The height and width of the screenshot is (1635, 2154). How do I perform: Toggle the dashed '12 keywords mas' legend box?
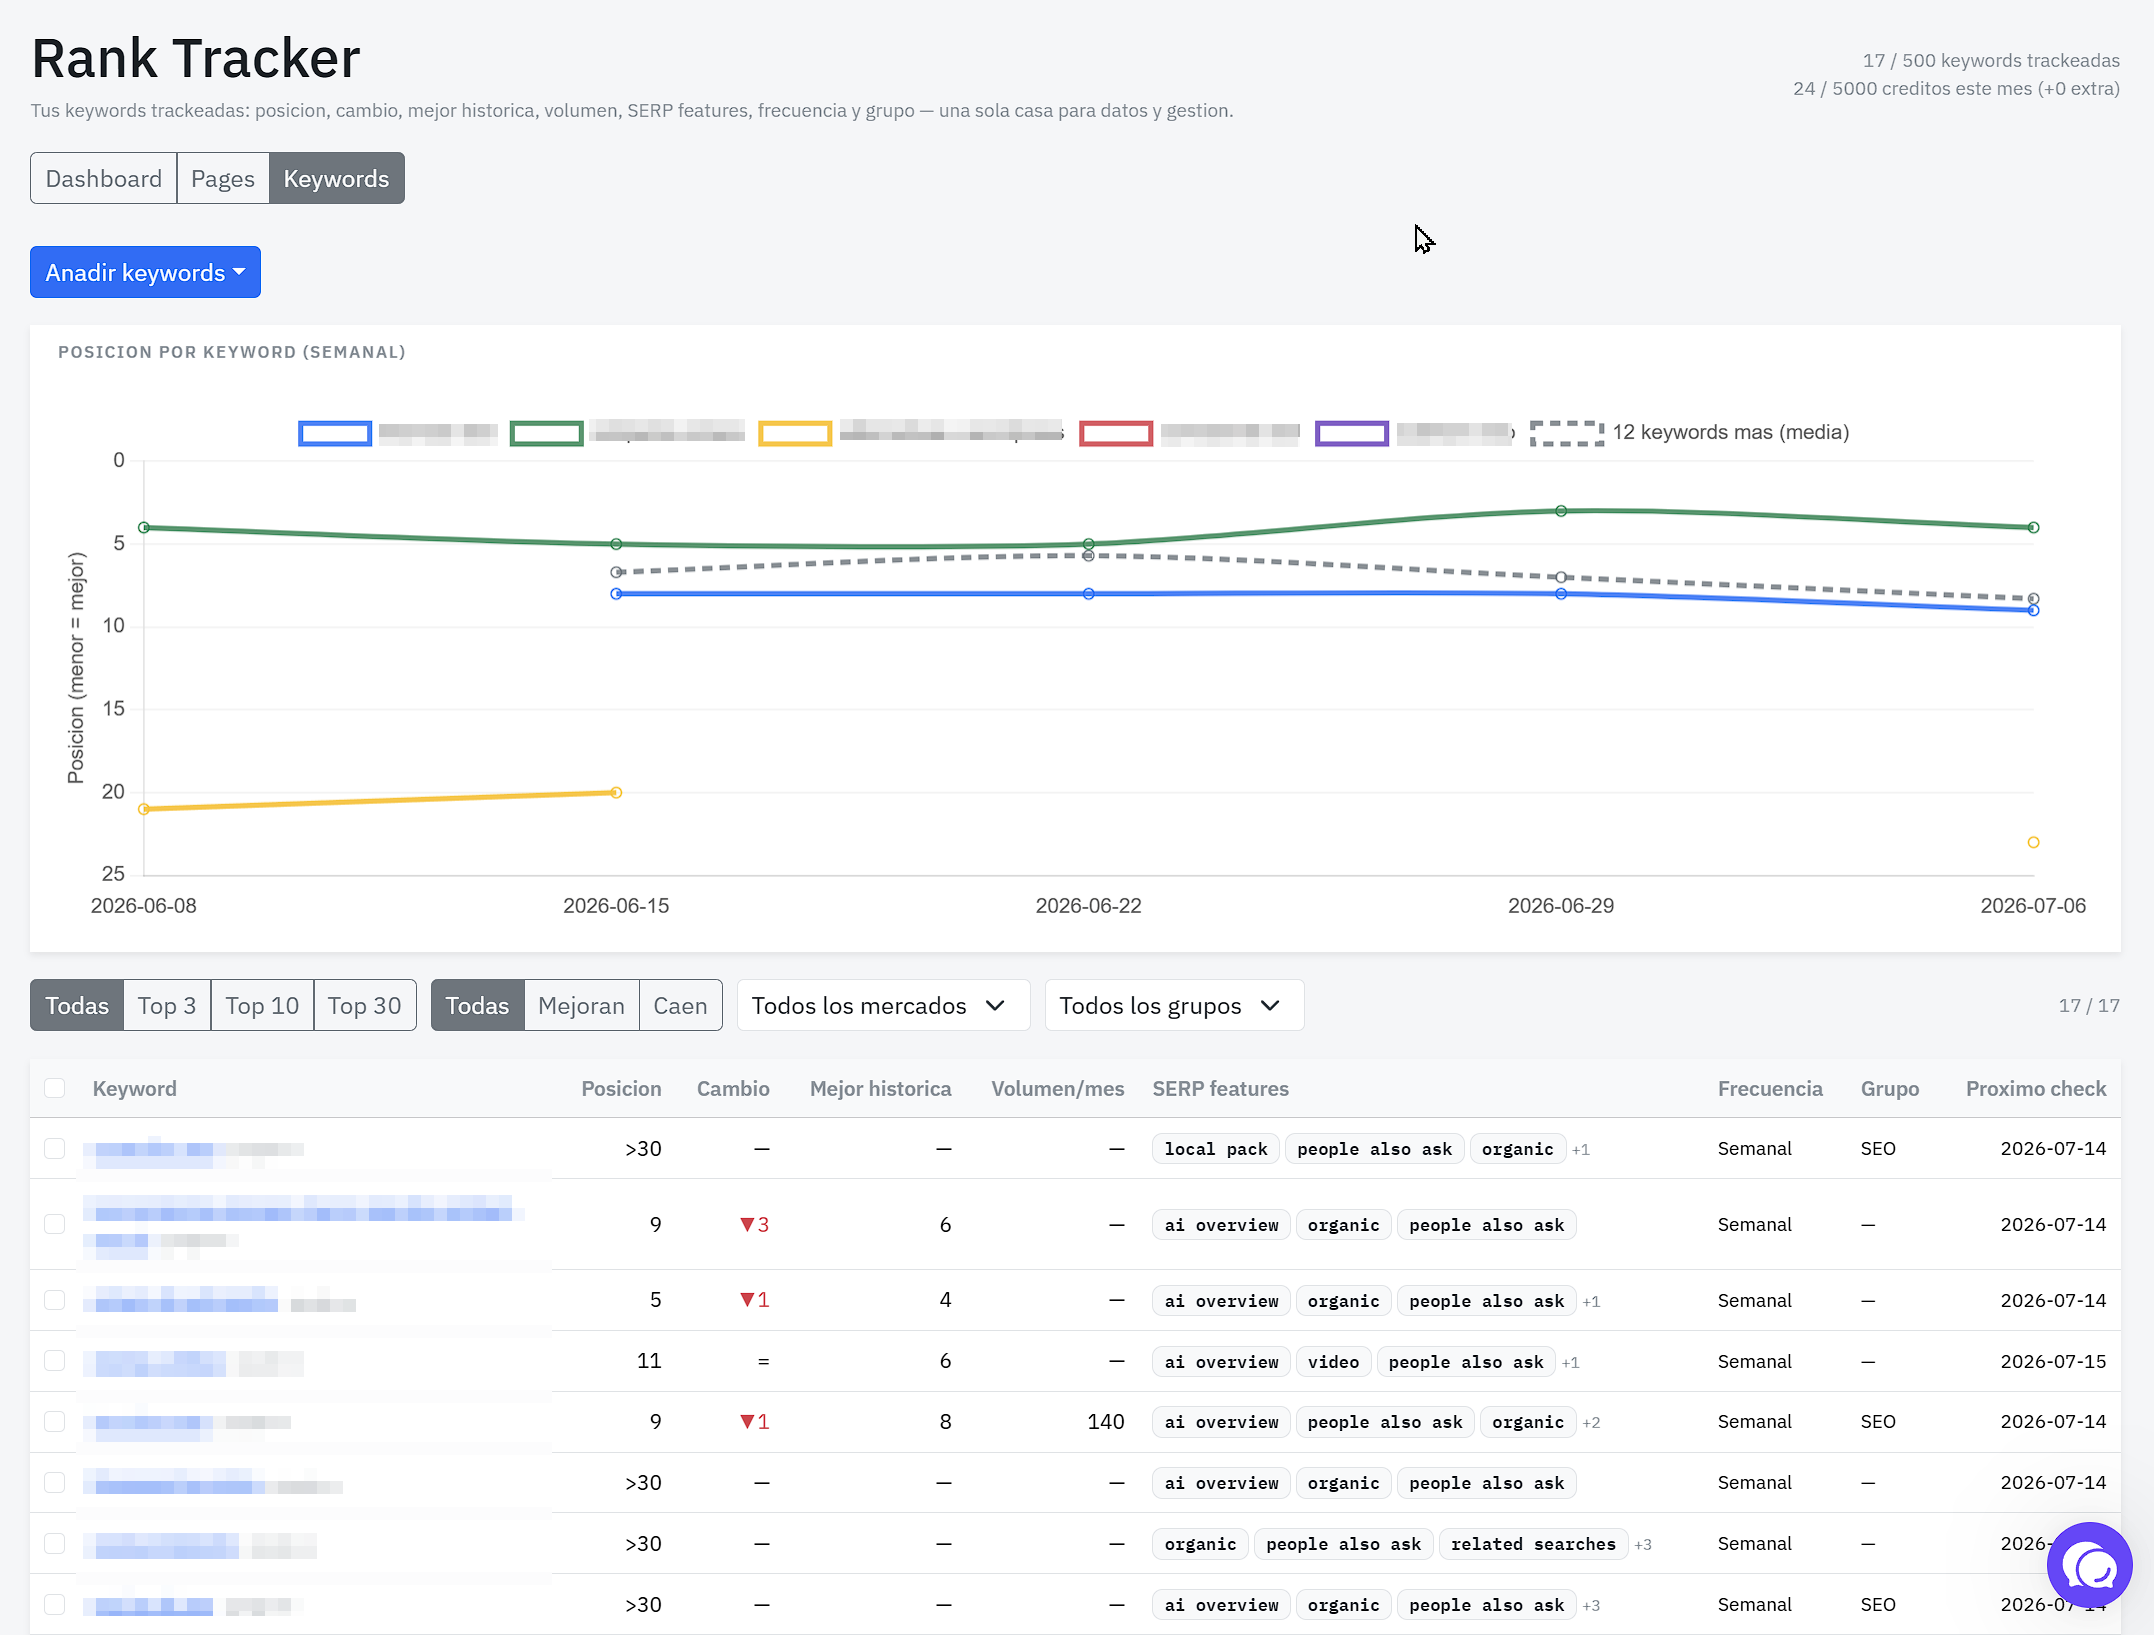(x=1567, y=433)
